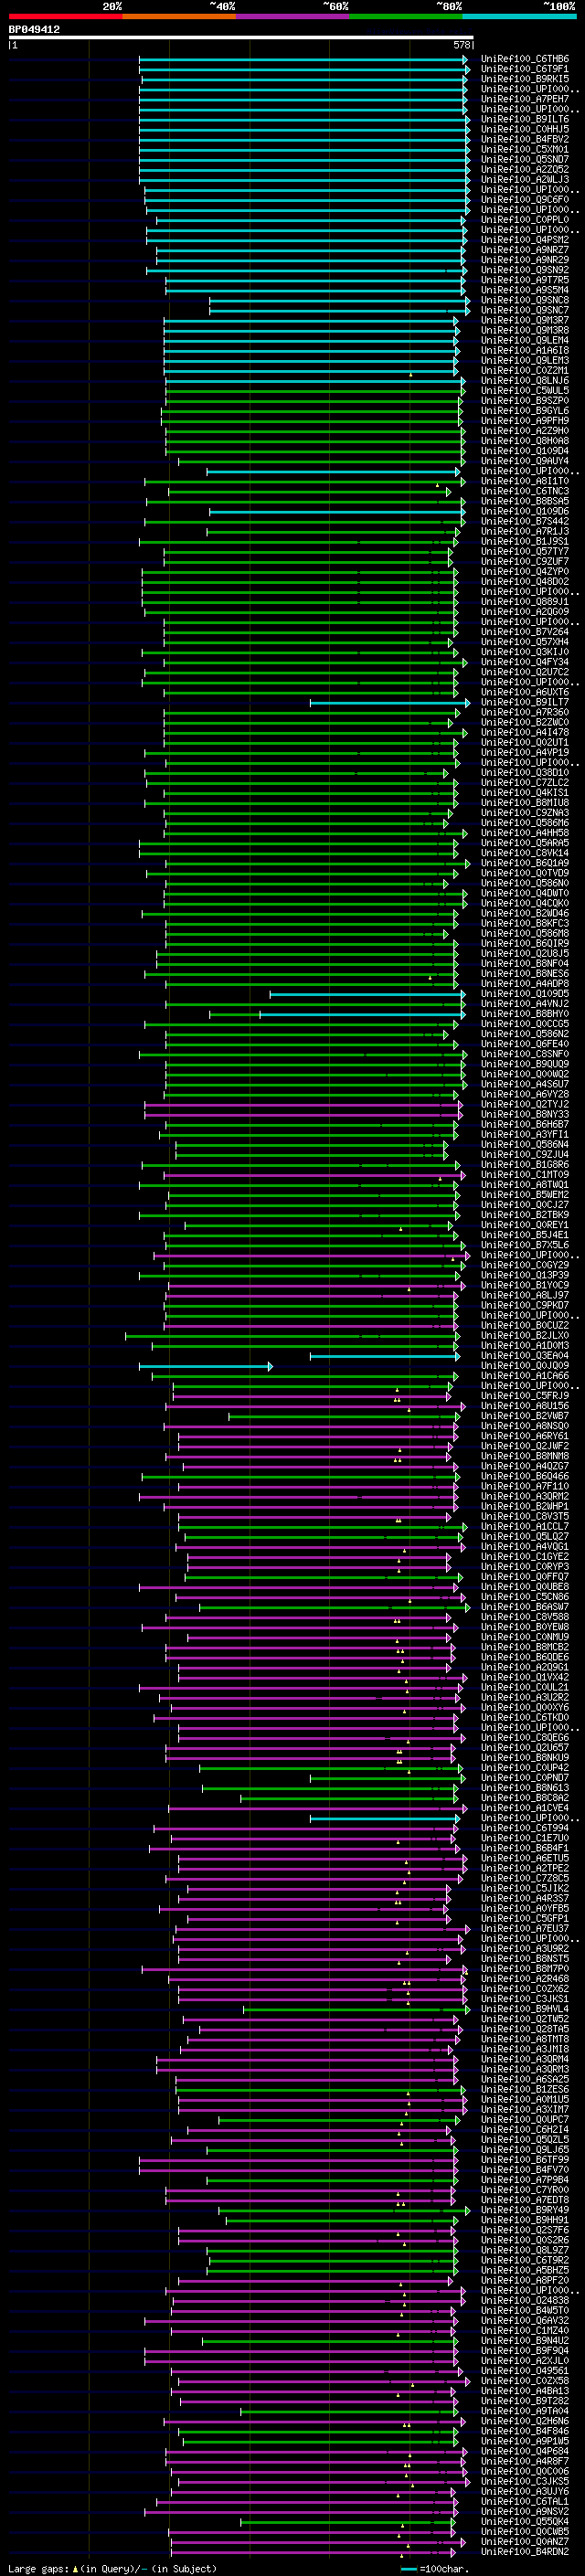
Task: Click the white query sequence bar
Action: 241,38
